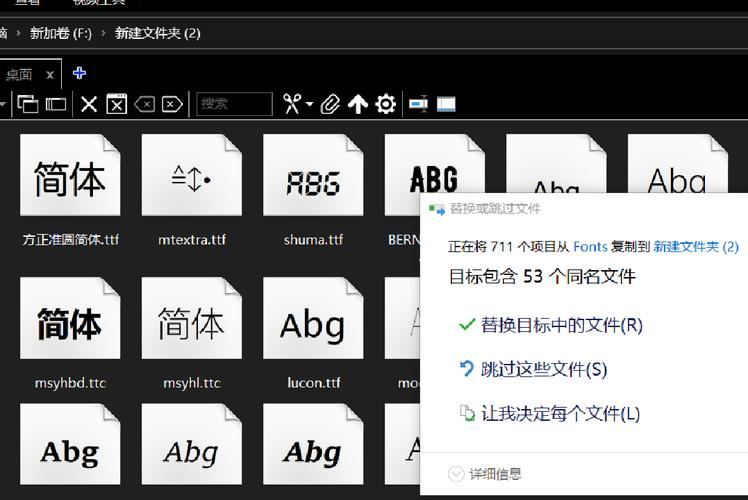Select top-right Abg font thumbnail at window edge
Viewport: 748px width, 500px height.
677,164
